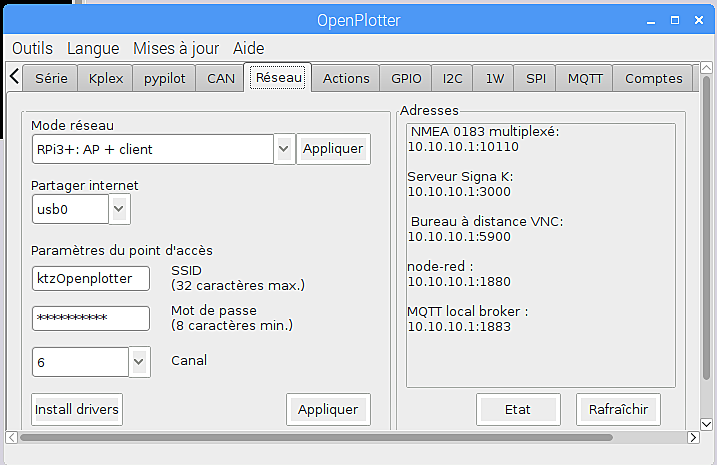Close the OpenPlotter window
Viewport: 717px width, 465px height.
coord(699,20)
